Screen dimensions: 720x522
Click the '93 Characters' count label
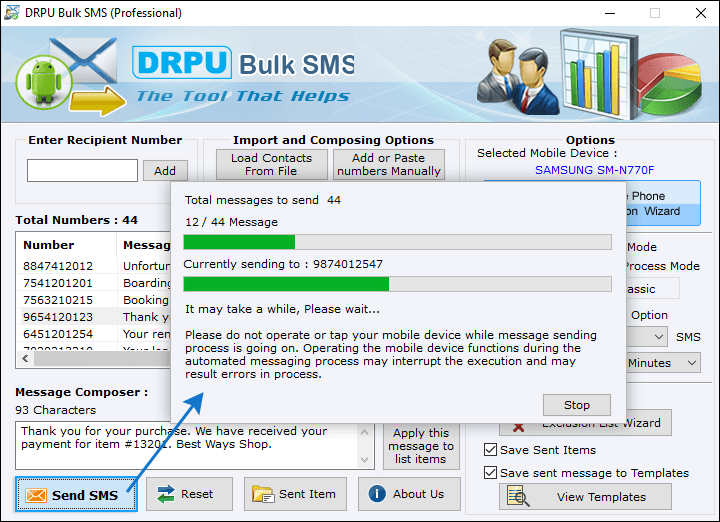56,410
